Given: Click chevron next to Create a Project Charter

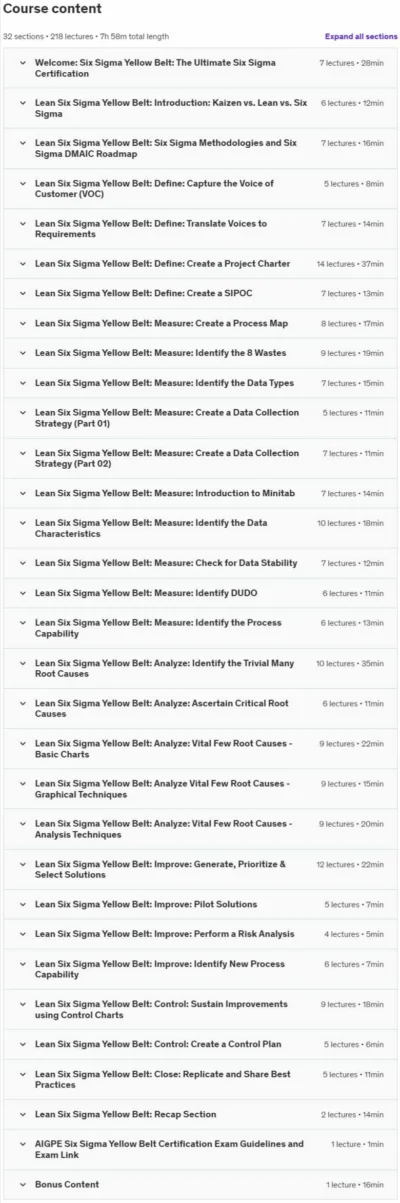Looking at the screenshot, I should point(23,264).
